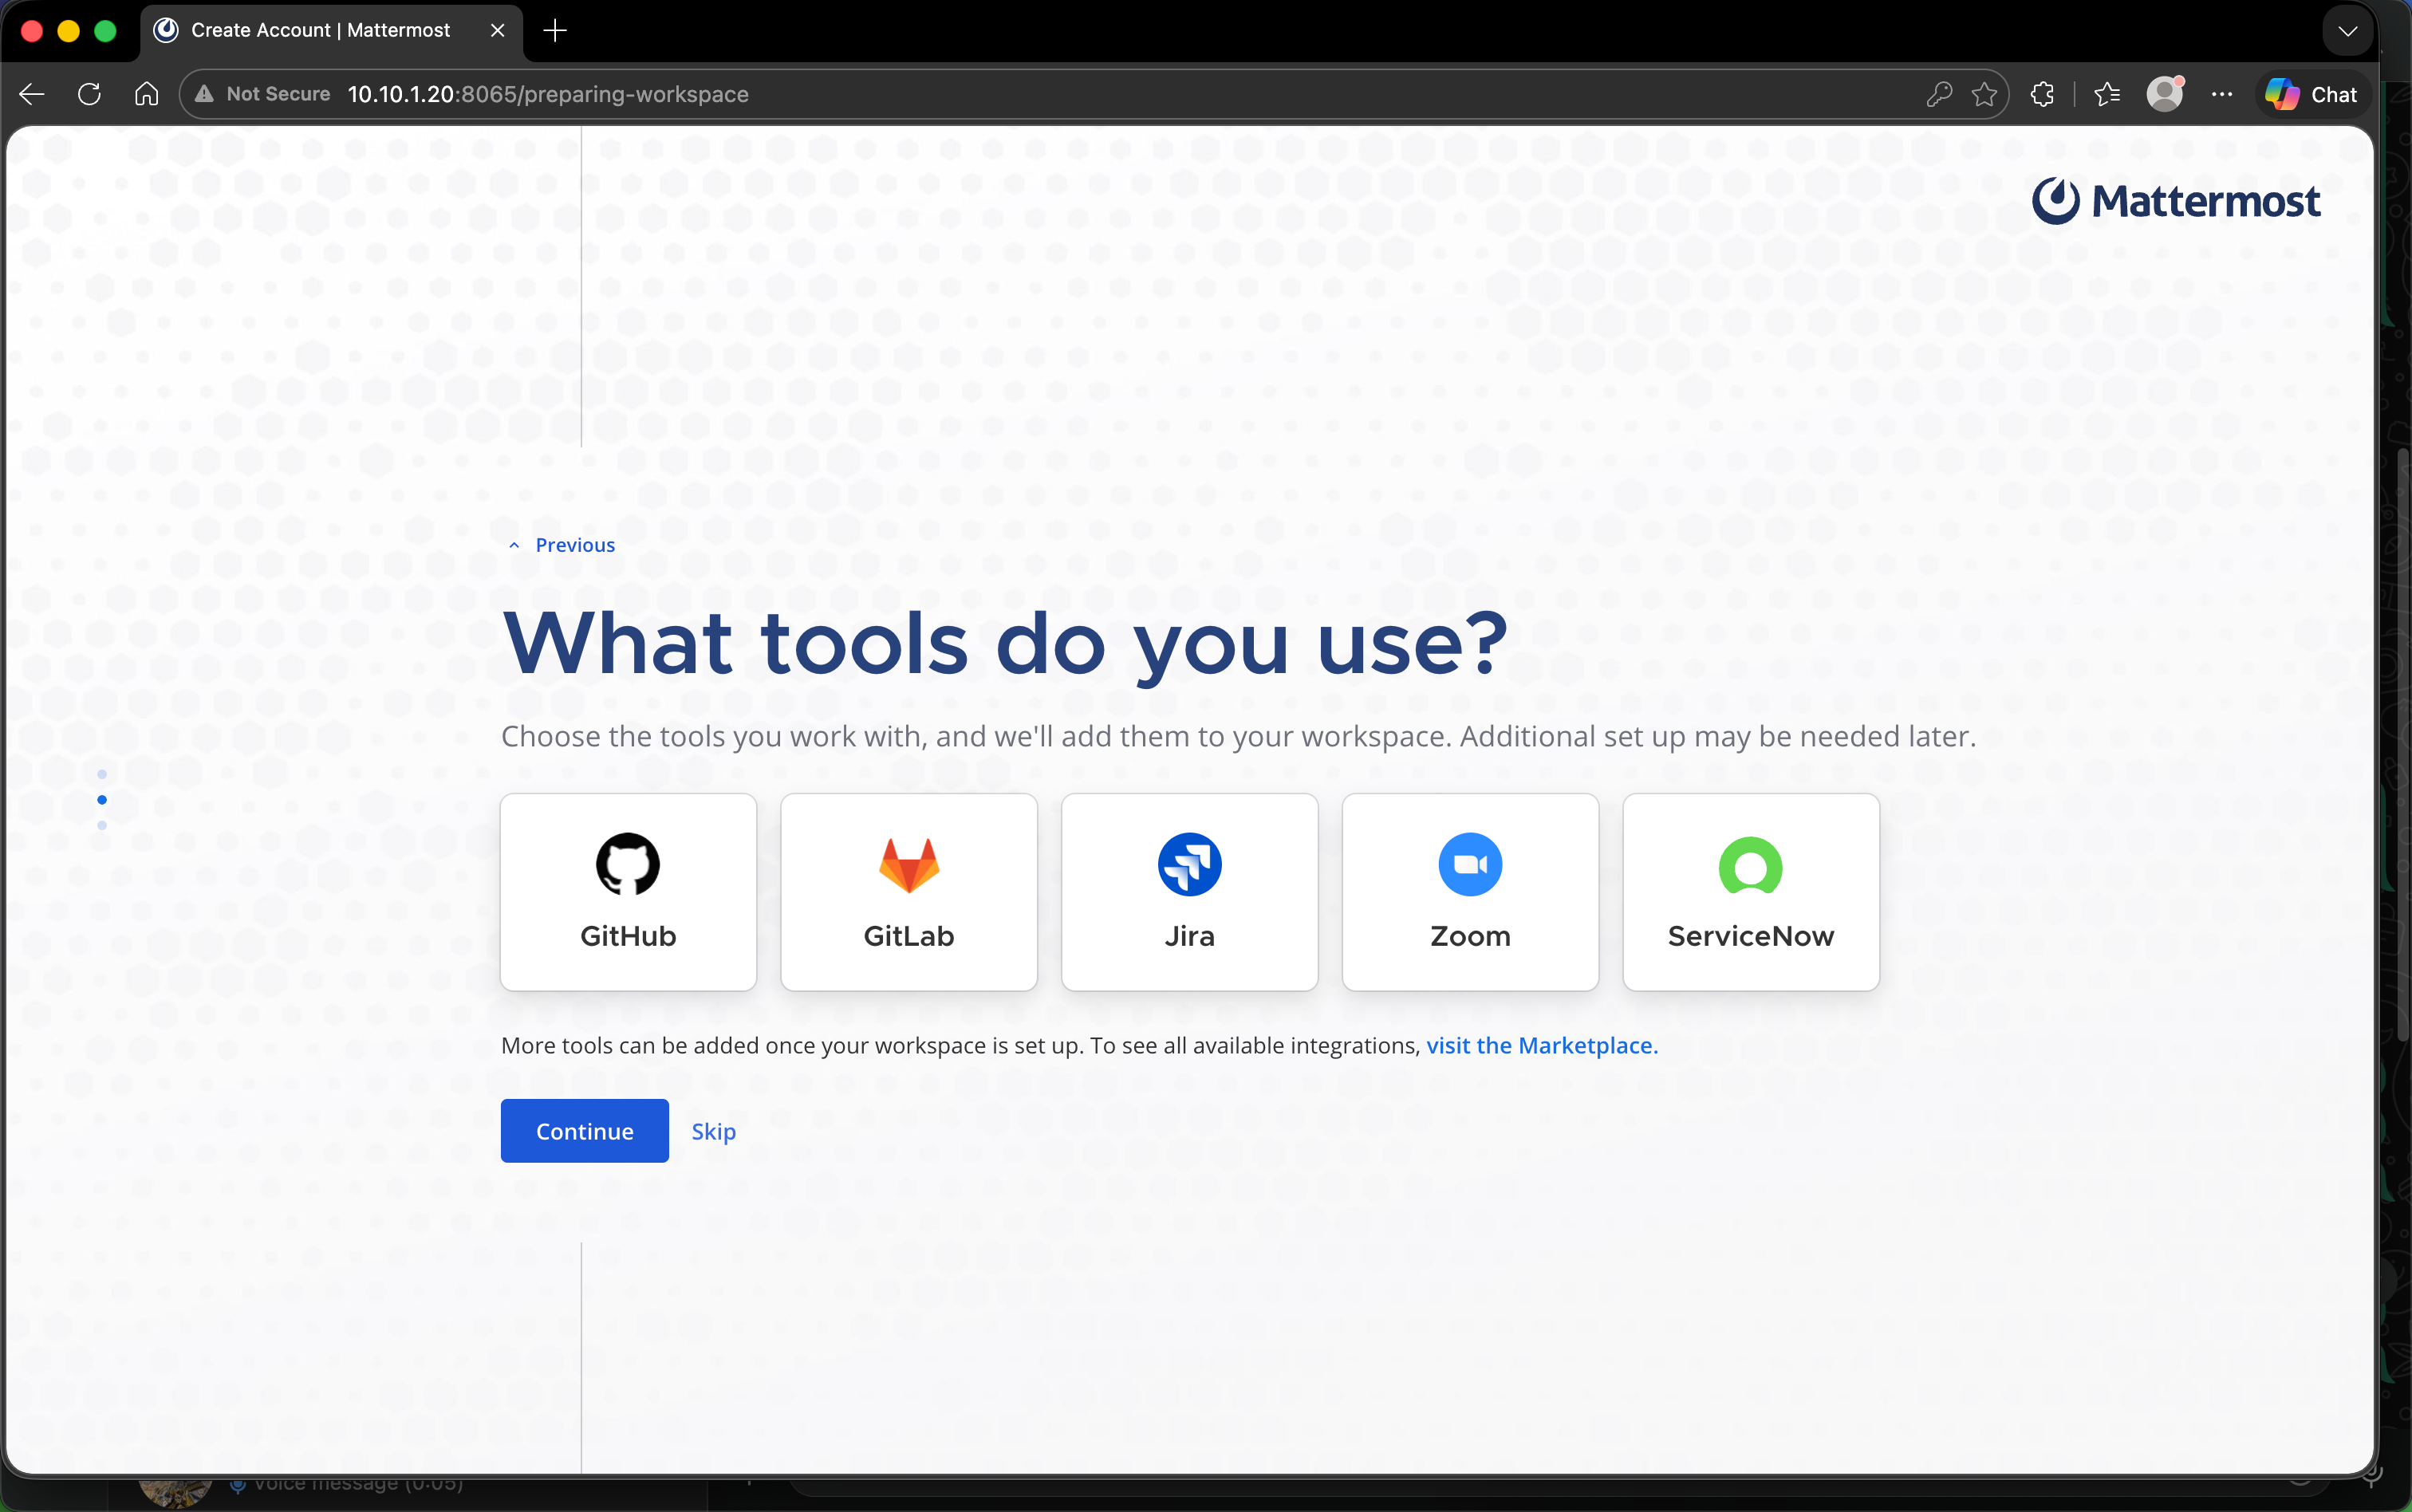Open a new browser tab

coord(555,31)
